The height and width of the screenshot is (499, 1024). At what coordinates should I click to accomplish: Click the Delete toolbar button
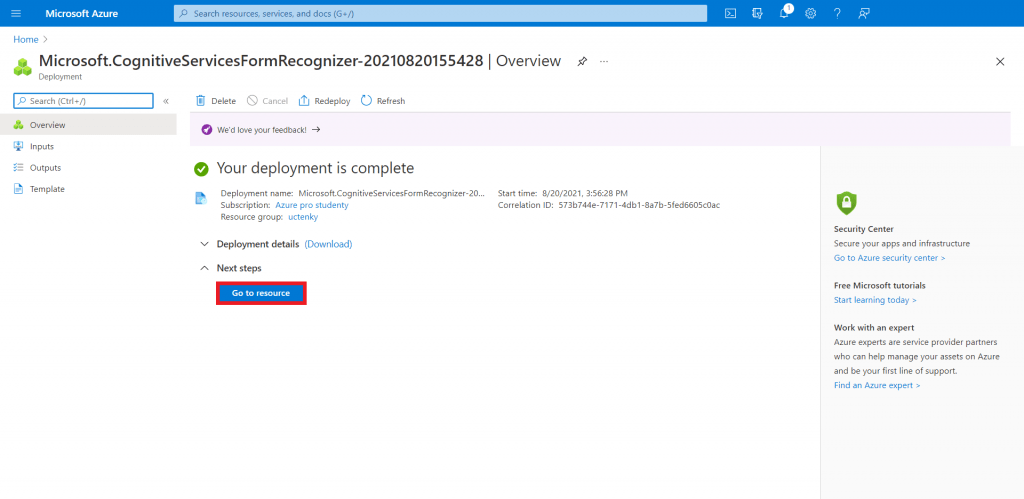pyautogui.click(x=216, y=101)
